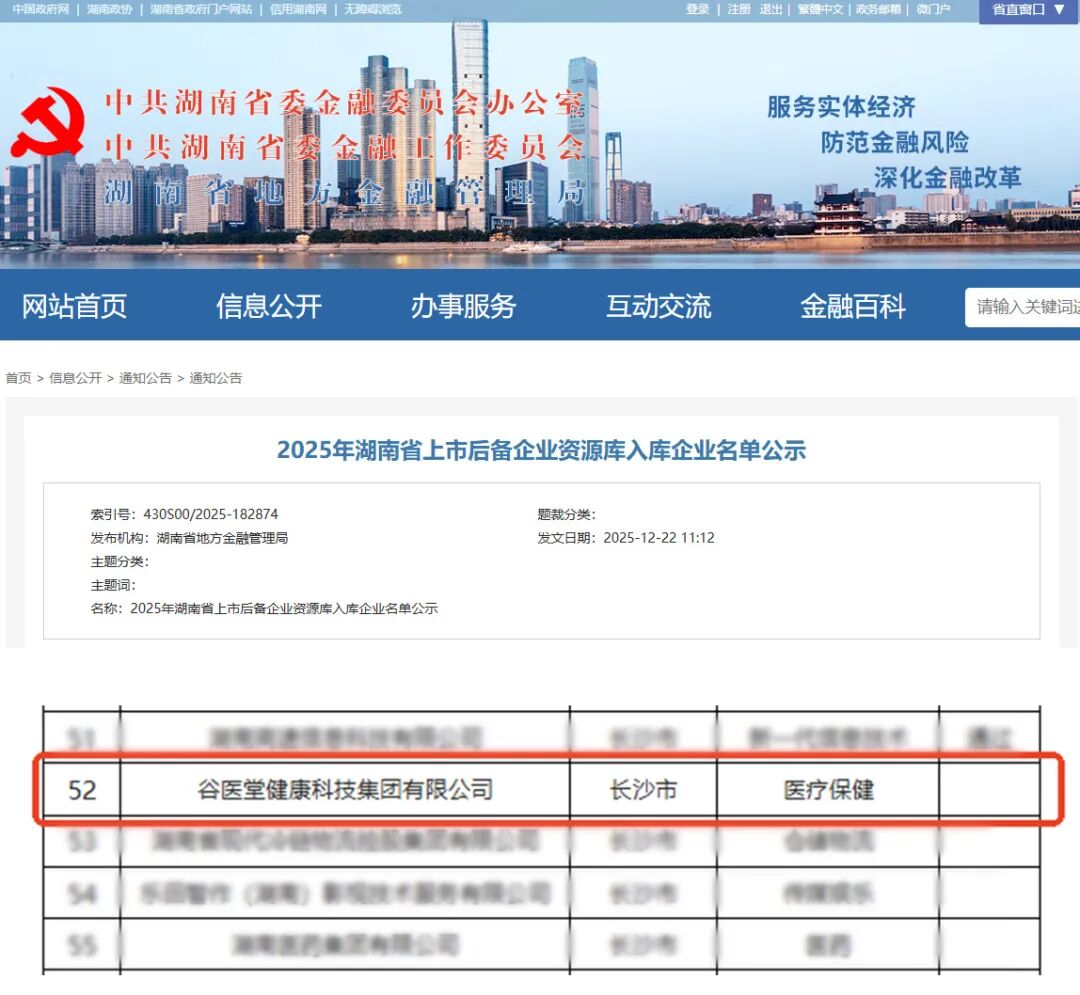The image size is (1080, 995).
Task: Click 首页 in the breadcrumb
Action: pyautogui.click(x=18, y=378)
